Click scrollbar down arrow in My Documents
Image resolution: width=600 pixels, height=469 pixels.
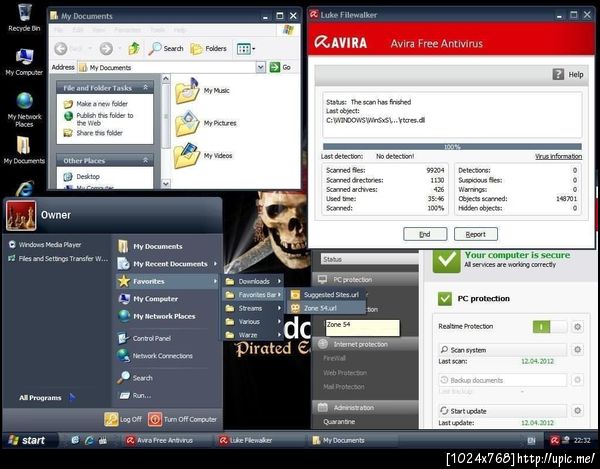point(166,184)
